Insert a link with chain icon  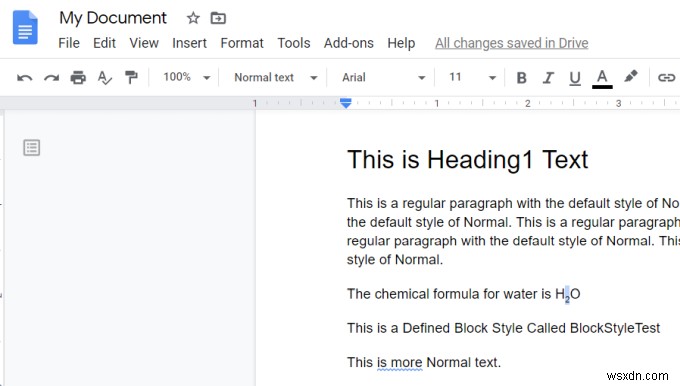(667, 78)
